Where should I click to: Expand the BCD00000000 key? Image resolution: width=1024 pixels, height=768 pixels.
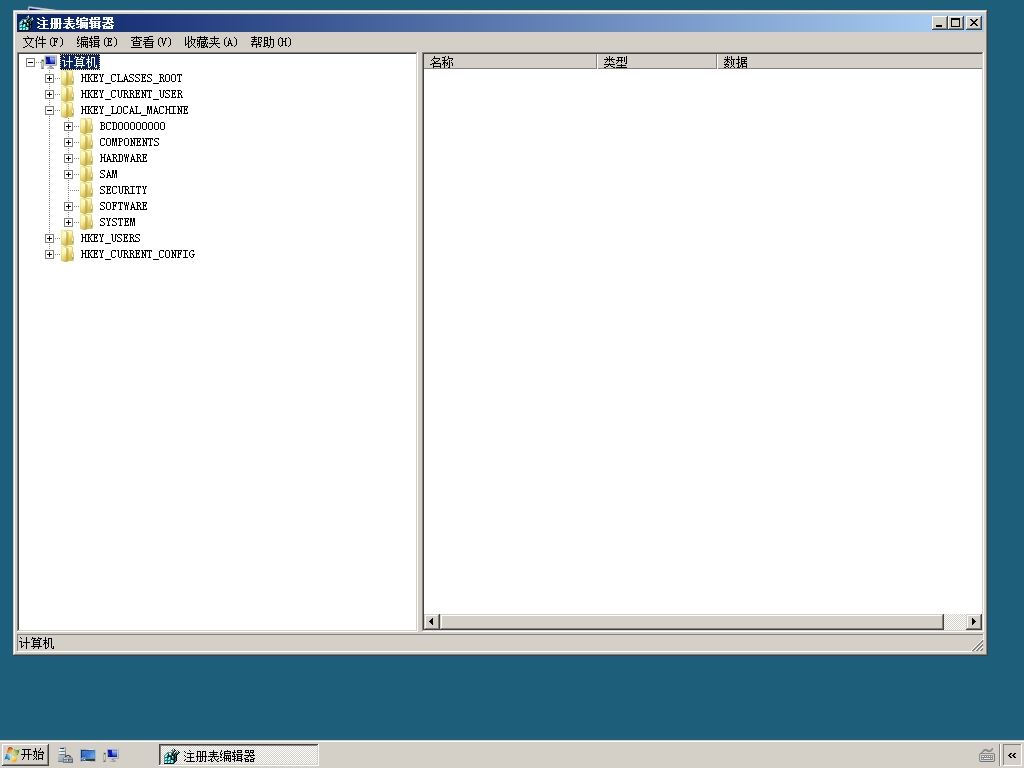(x=68, y=126)
